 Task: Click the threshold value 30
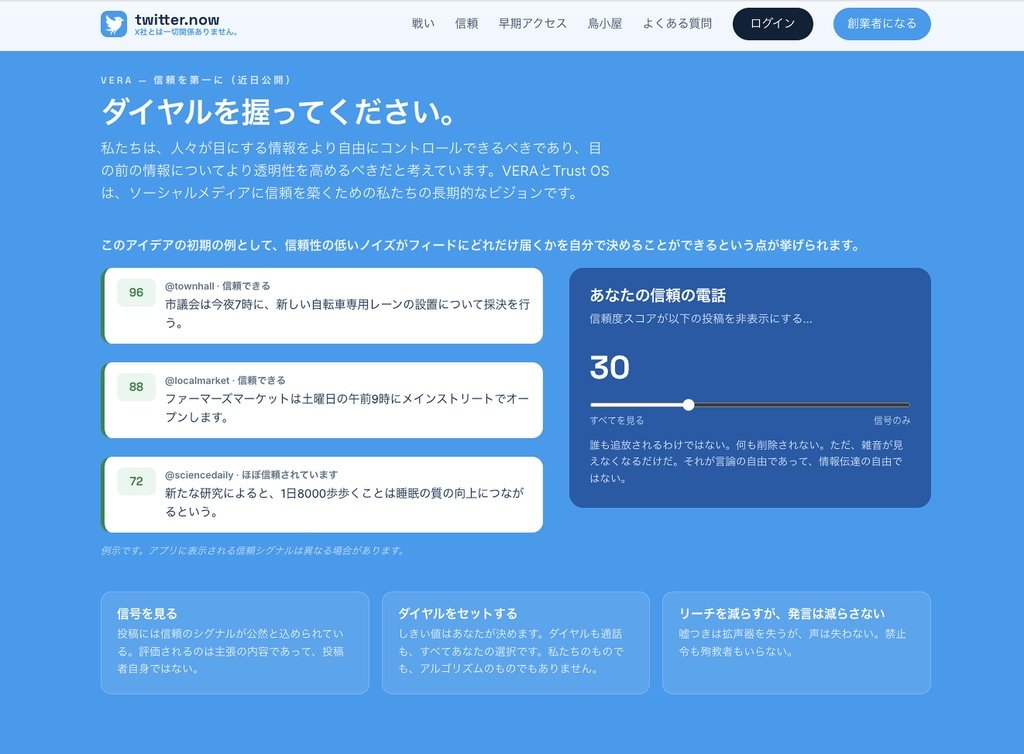pyautogui.click(x=609, y=367)
